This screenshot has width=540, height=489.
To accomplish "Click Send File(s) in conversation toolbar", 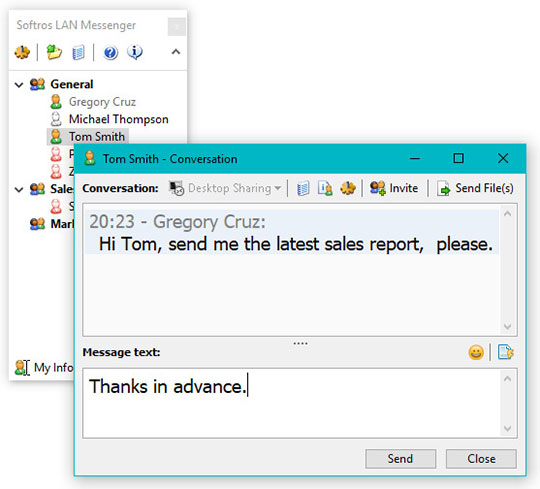I will [x=475, y=188].
